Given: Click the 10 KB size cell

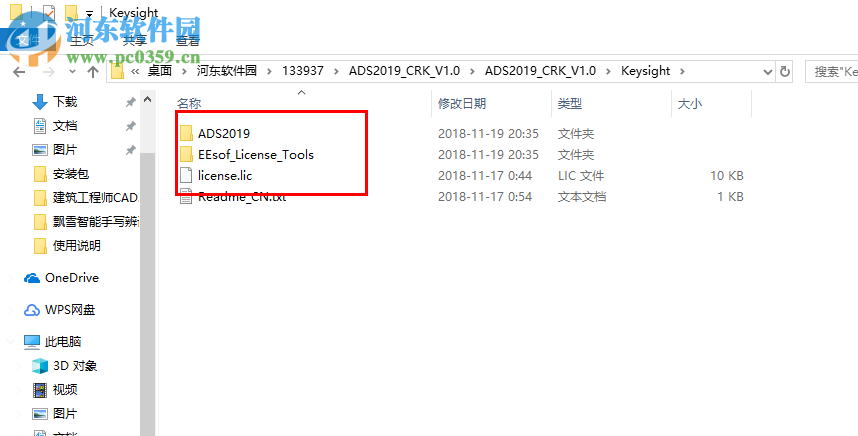Looking at the screenshot, I should (x=727, y=176).
